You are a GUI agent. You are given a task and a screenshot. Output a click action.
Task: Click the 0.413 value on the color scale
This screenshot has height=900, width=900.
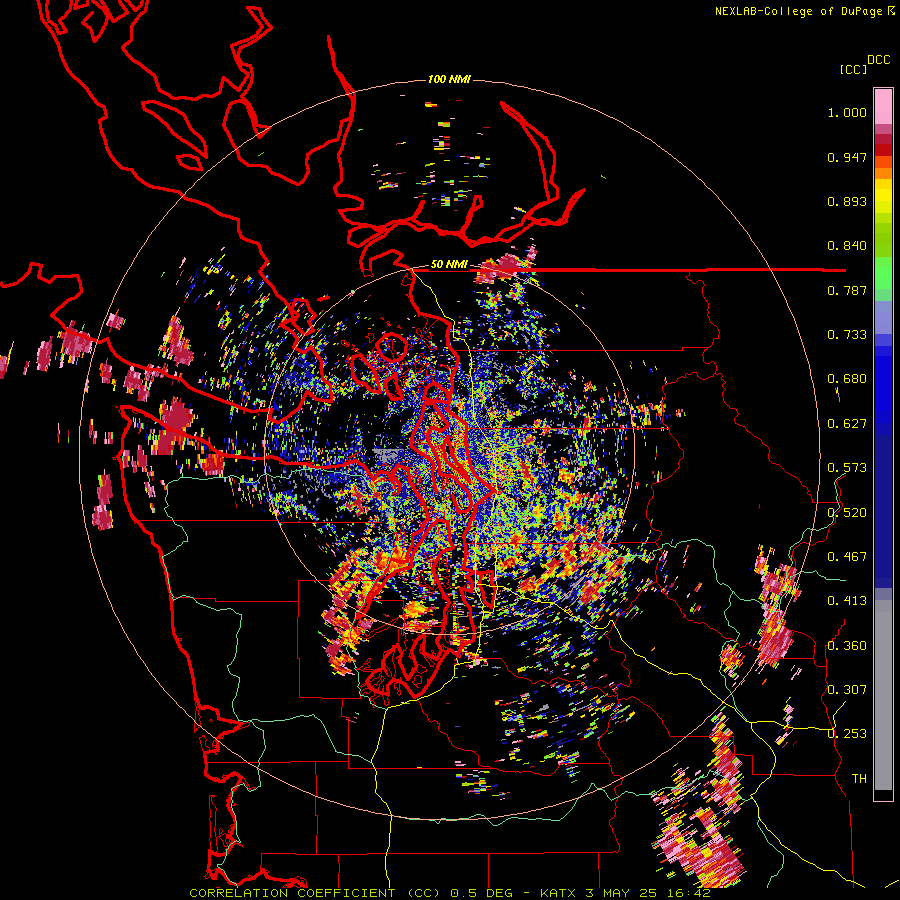pyautogui.click(x=847, y=601)
